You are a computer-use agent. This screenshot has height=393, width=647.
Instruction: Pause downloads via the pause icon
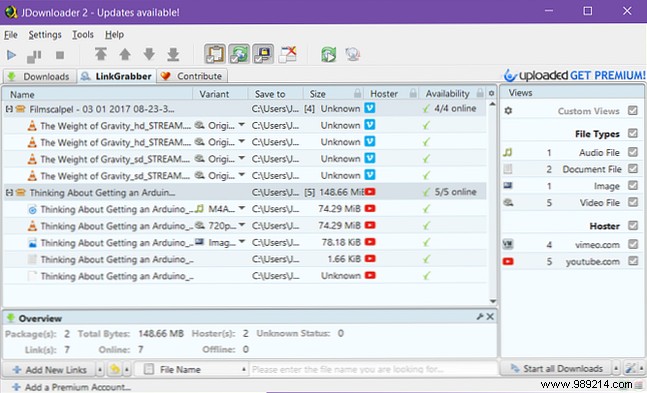click(34, 55)
